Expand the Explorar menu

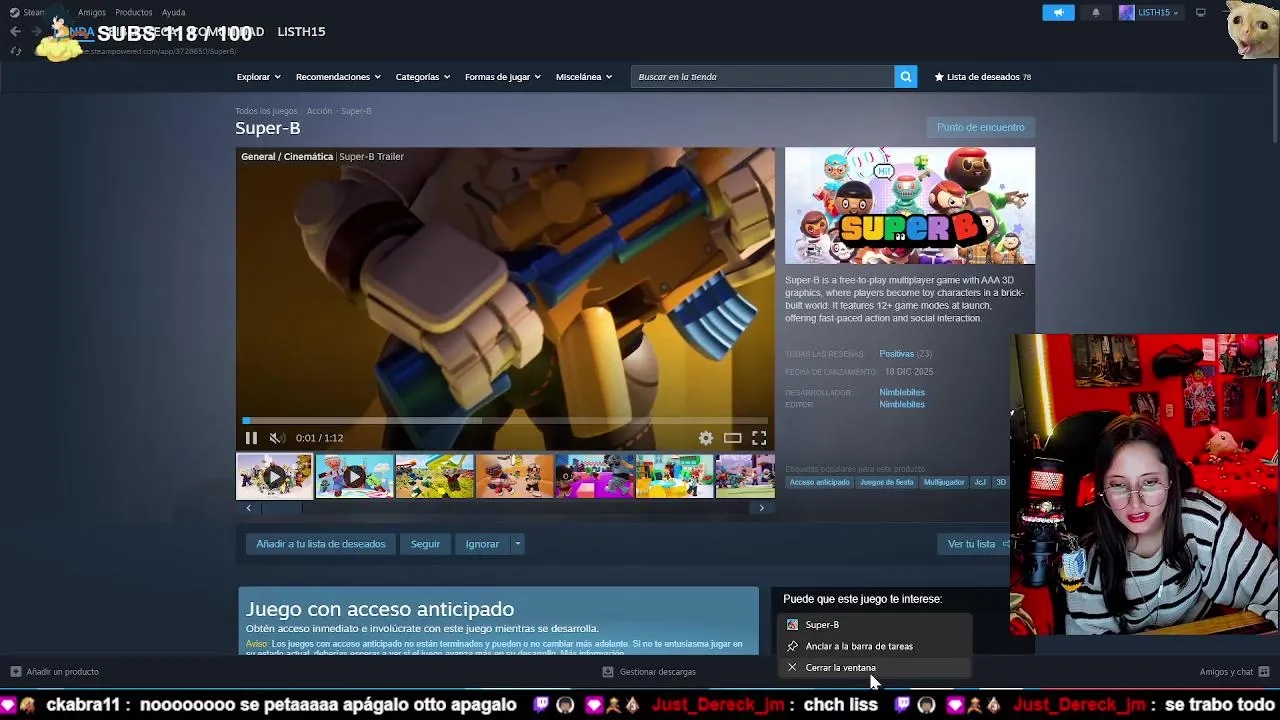pos(258,77)
